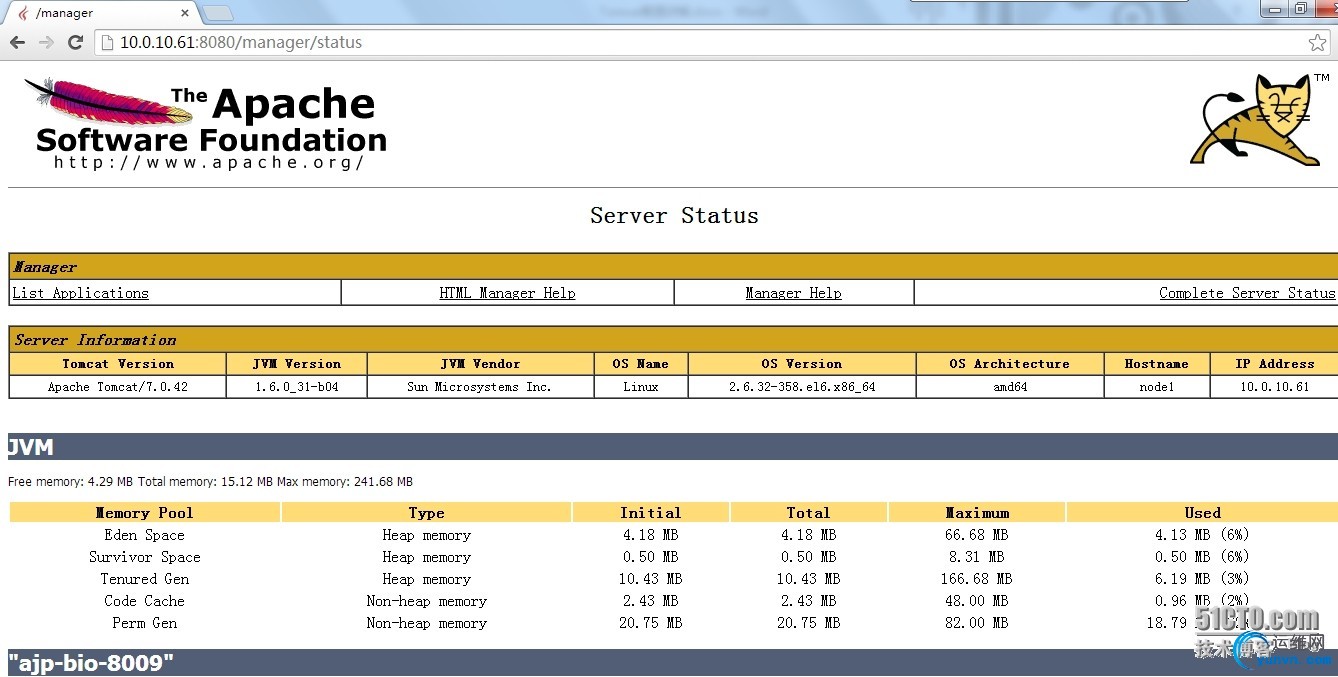Click the OS Architecture column header
The width and height of the screenshot is (1338, 677).
coord(1010,364)
